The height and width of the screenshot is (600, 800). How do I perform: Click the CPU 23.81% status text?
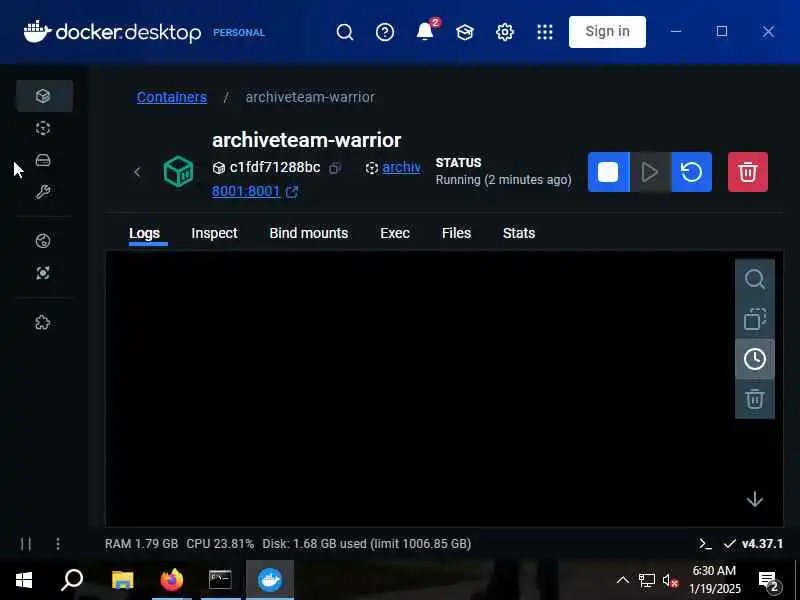(220, 544)
